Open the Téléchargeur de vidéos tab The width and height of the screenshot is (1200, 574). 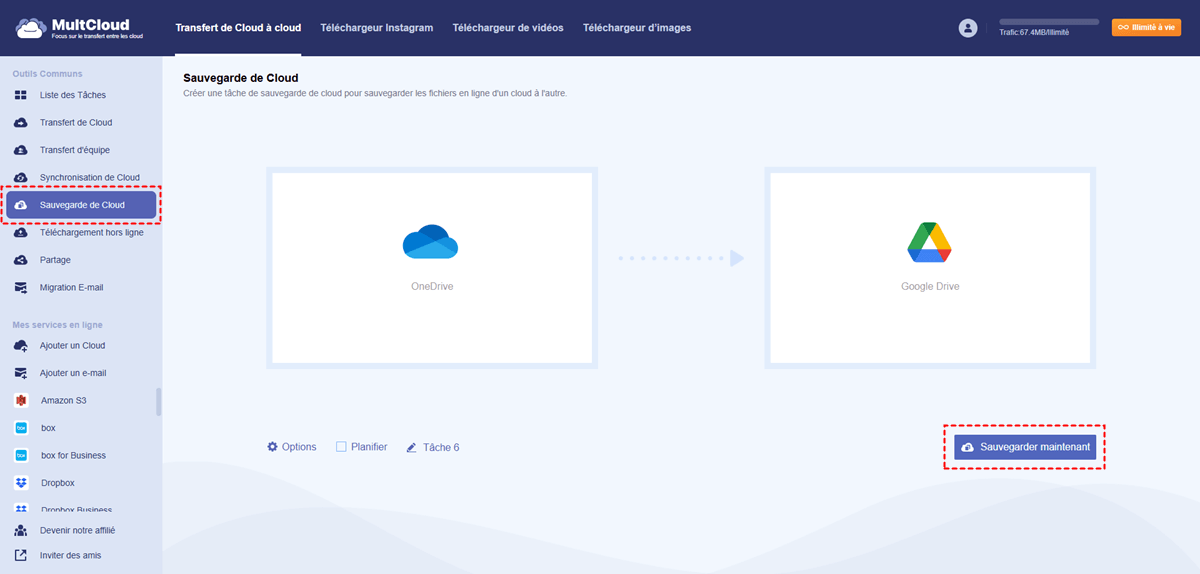click(508, 28)
